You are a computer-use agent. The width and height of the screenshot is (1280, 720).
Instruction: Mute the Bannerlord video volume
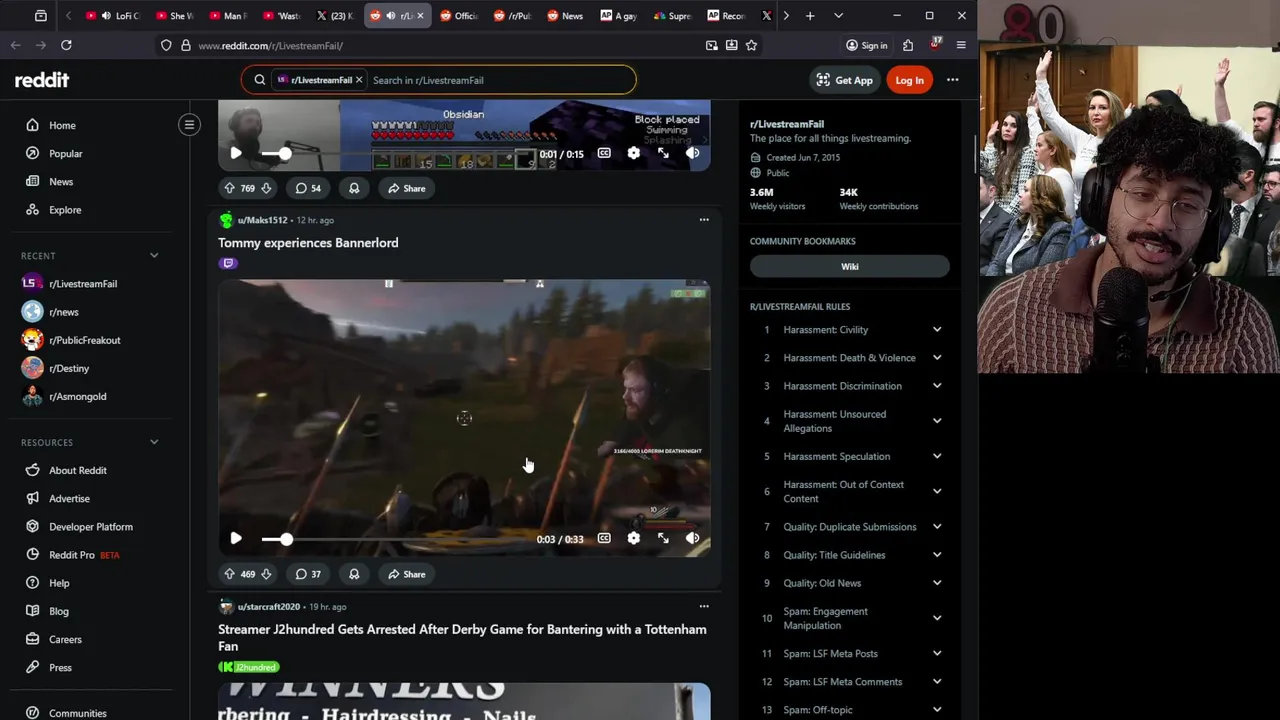point(692,538)
